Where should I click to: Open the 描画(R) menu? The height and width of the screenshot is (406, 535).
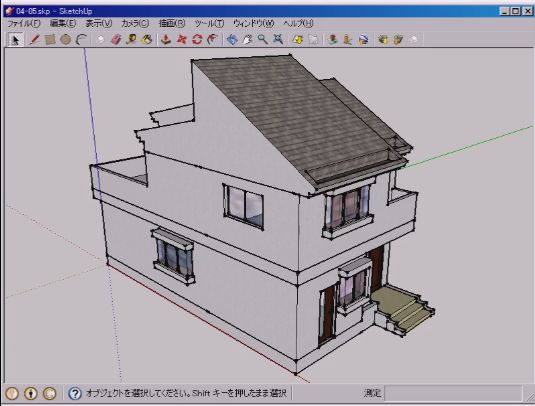172,24
